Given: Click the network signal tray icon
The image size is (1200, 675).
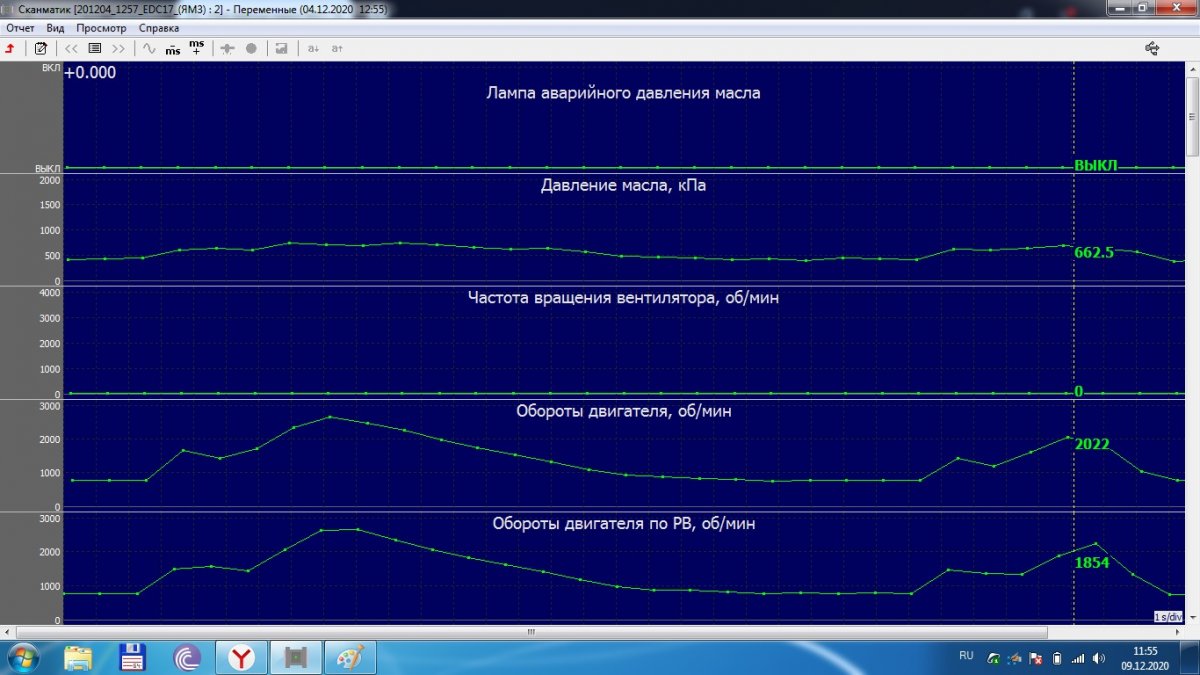Looking at the screenshot, I should (1077, 658).
